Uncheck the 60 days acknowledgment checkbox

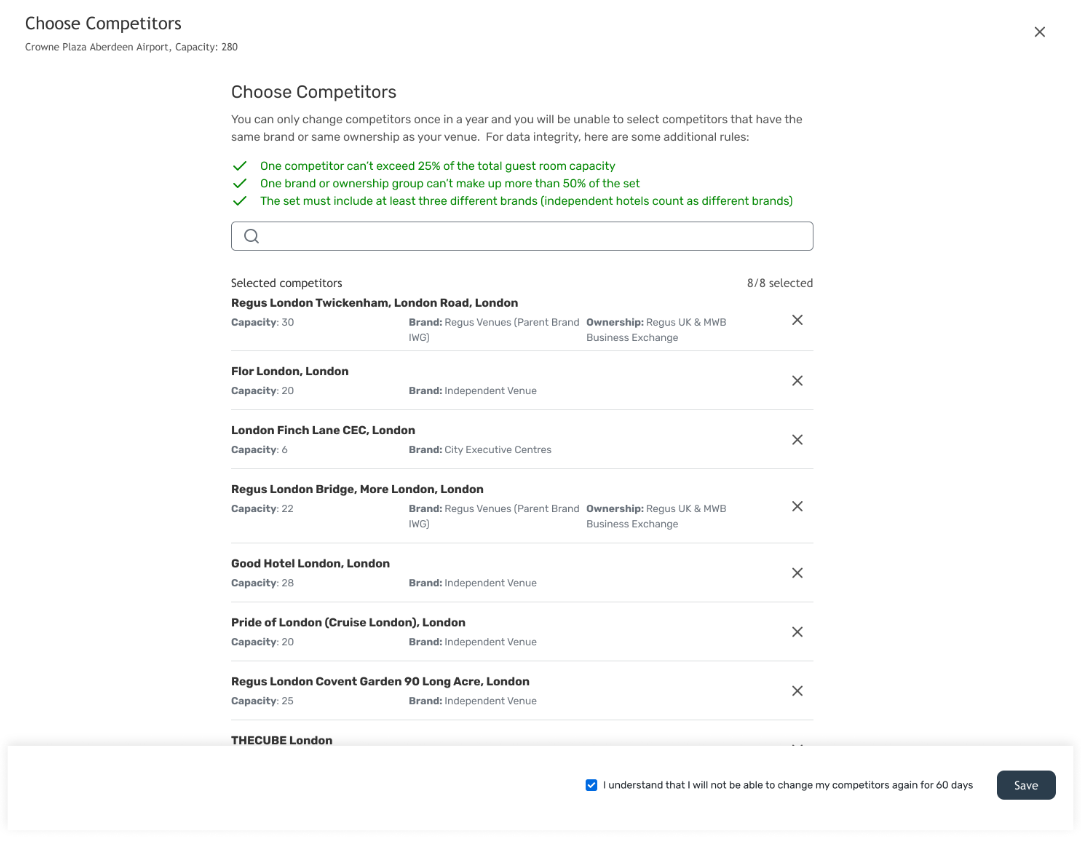pos(591,785)
